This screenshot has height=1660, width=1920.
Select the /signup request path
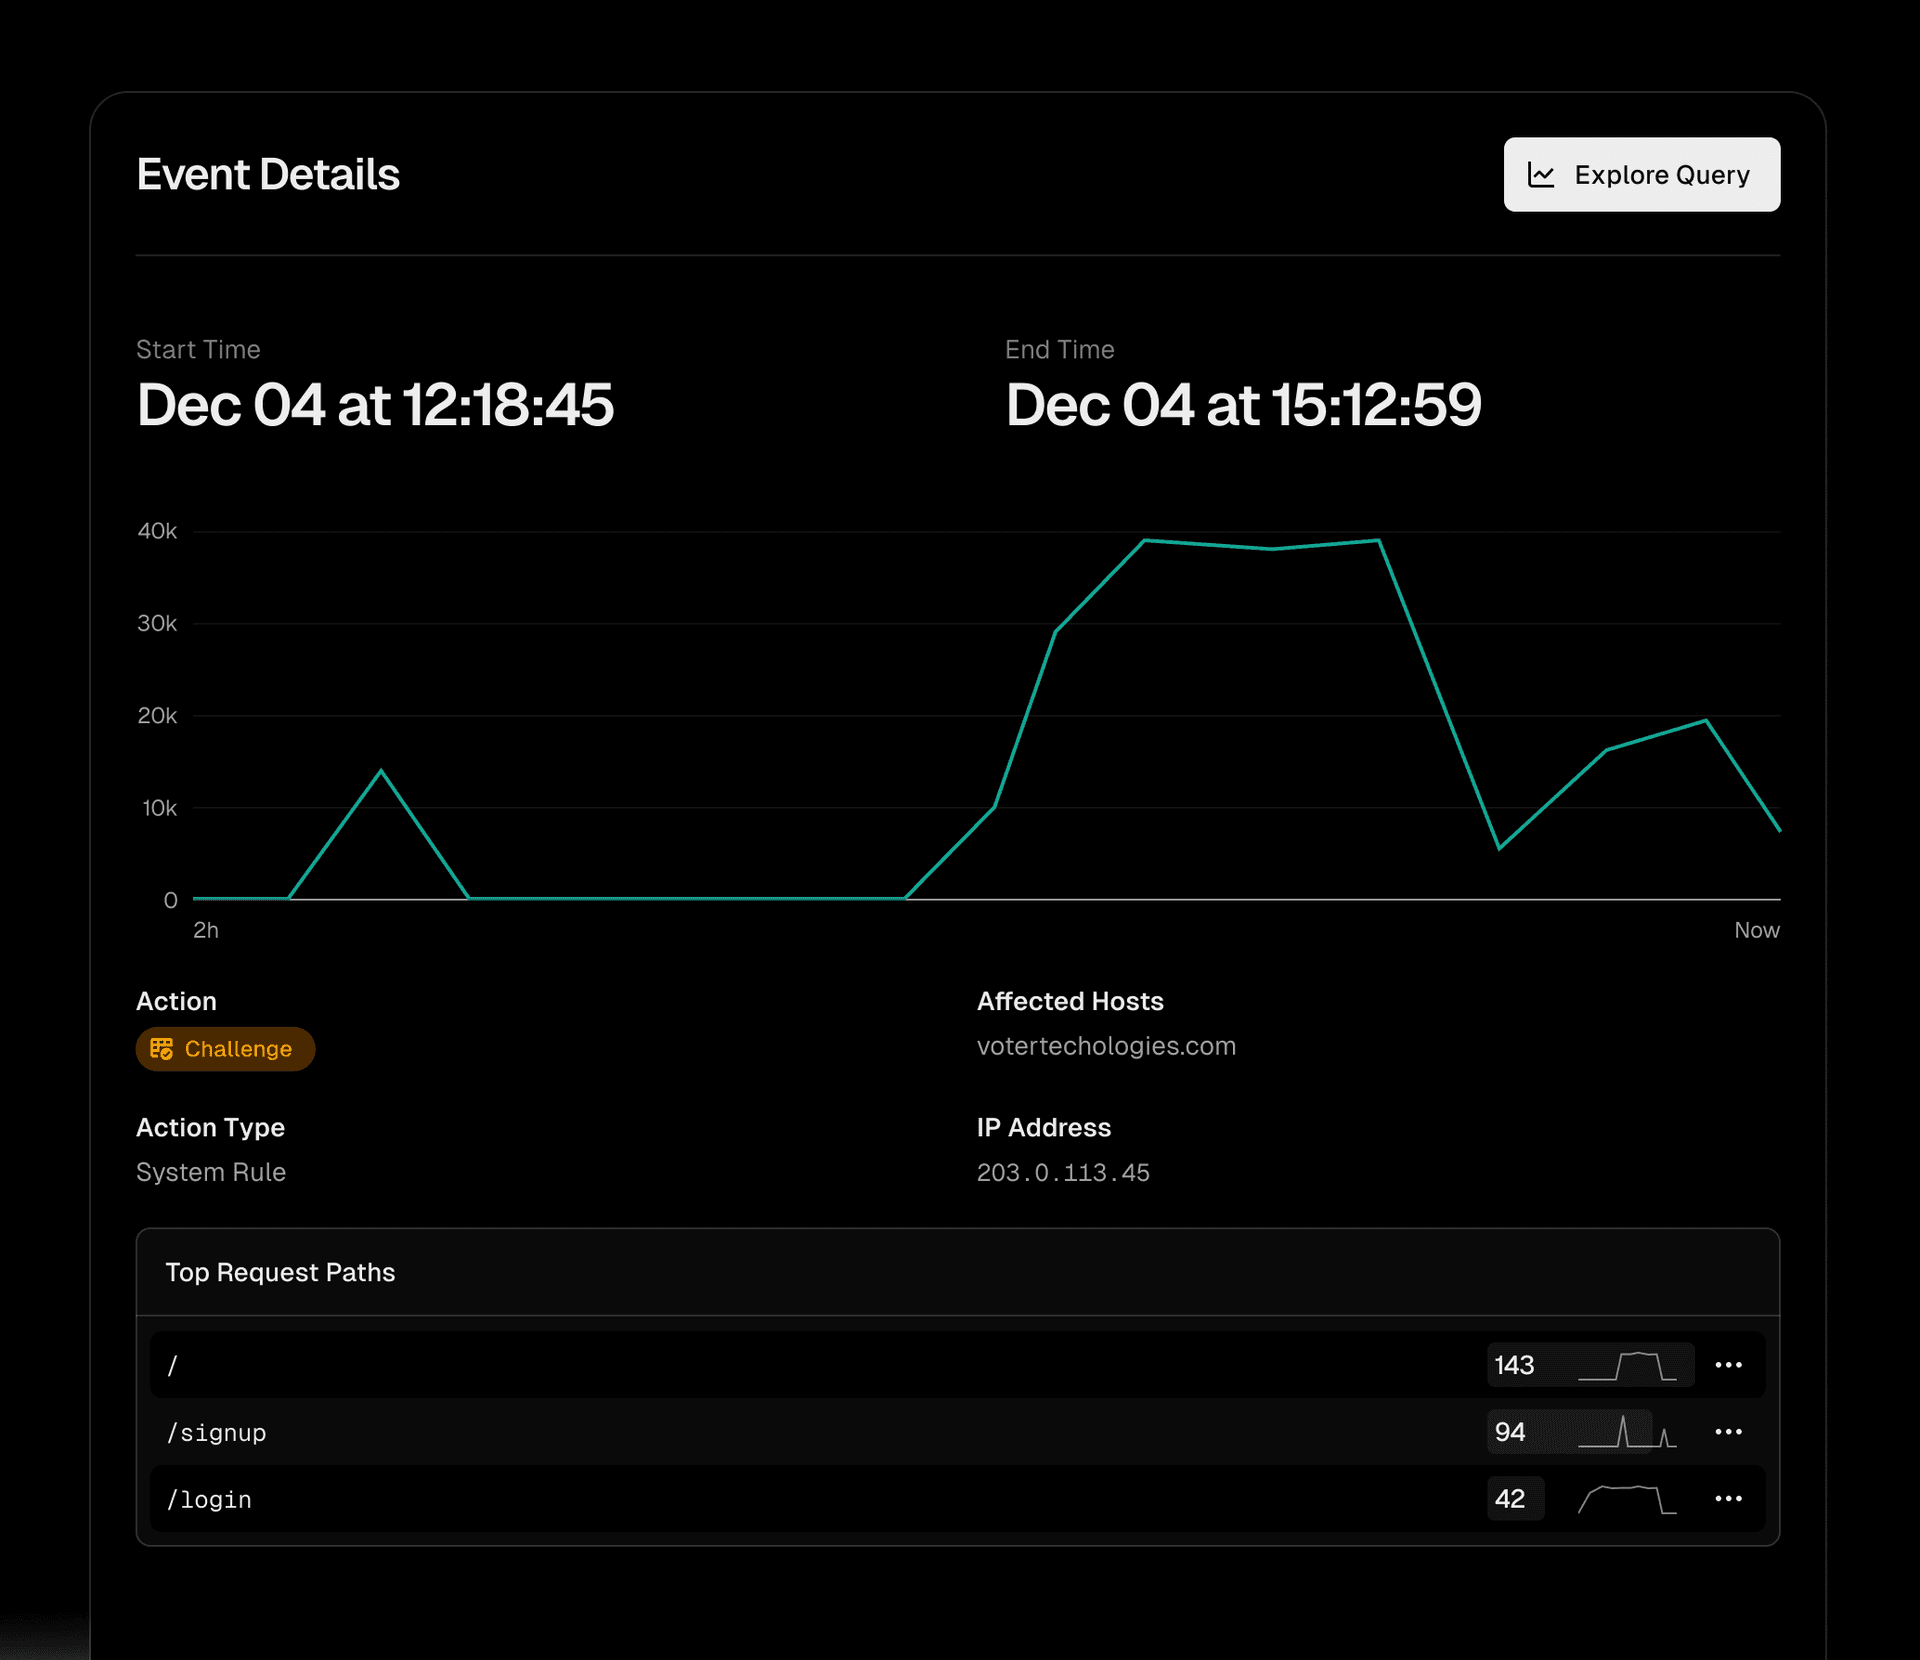[x=217, y=1433]
